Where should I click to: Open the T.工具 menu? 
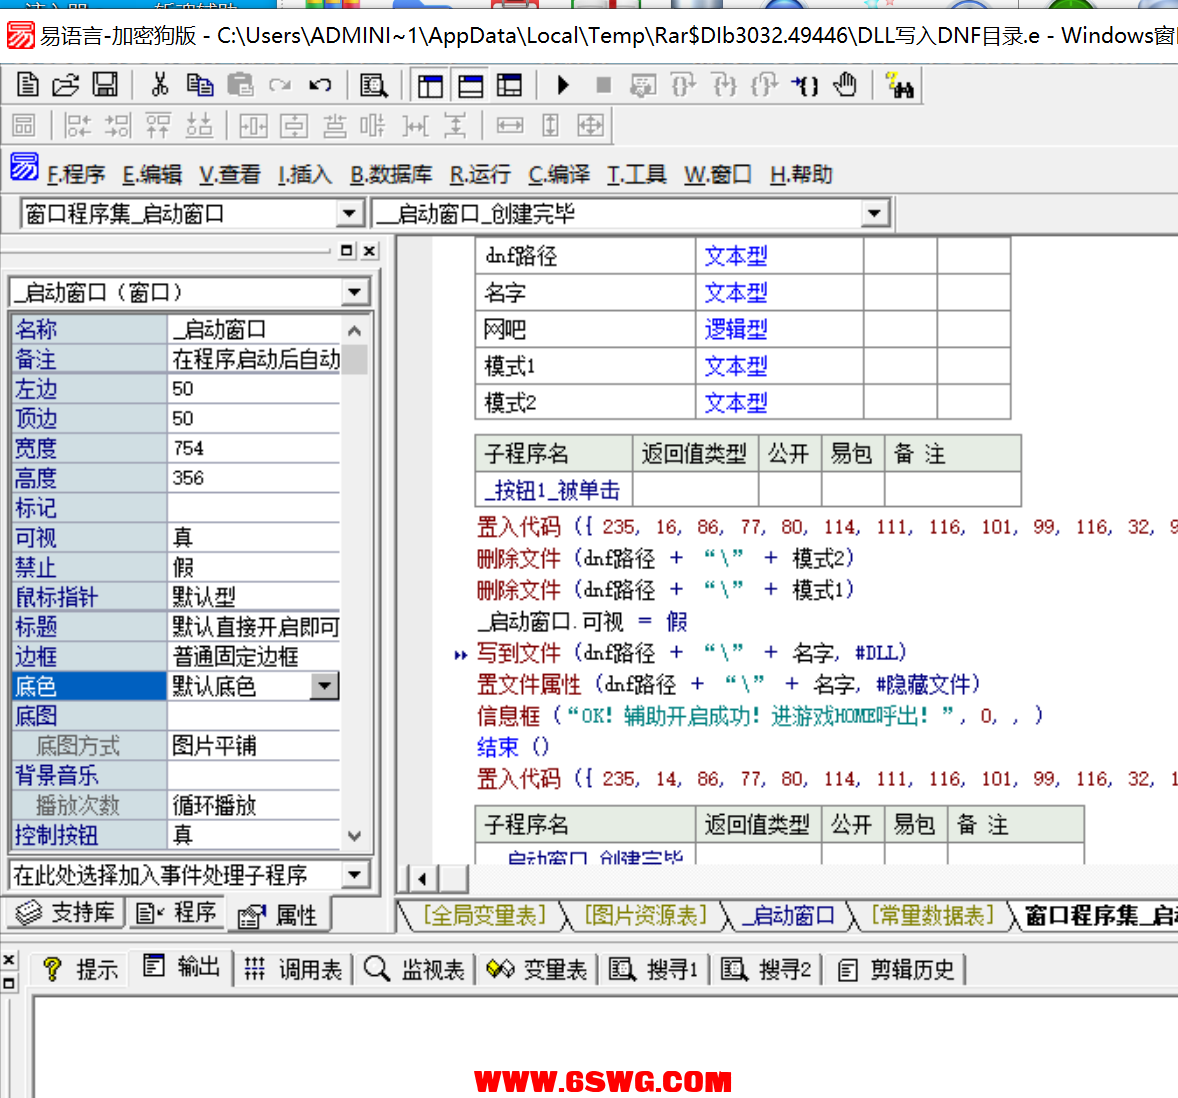636,175
